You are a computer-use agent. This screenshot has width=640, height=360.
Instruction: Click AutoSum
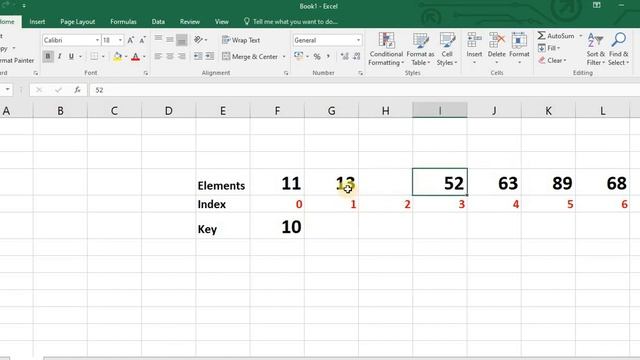coord(556,36)
